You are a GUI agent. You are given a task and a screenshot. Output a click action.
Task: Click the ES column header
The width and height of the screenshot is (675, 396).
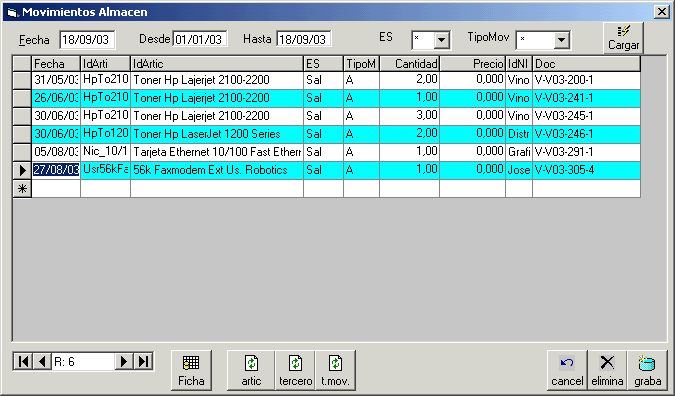323,64
